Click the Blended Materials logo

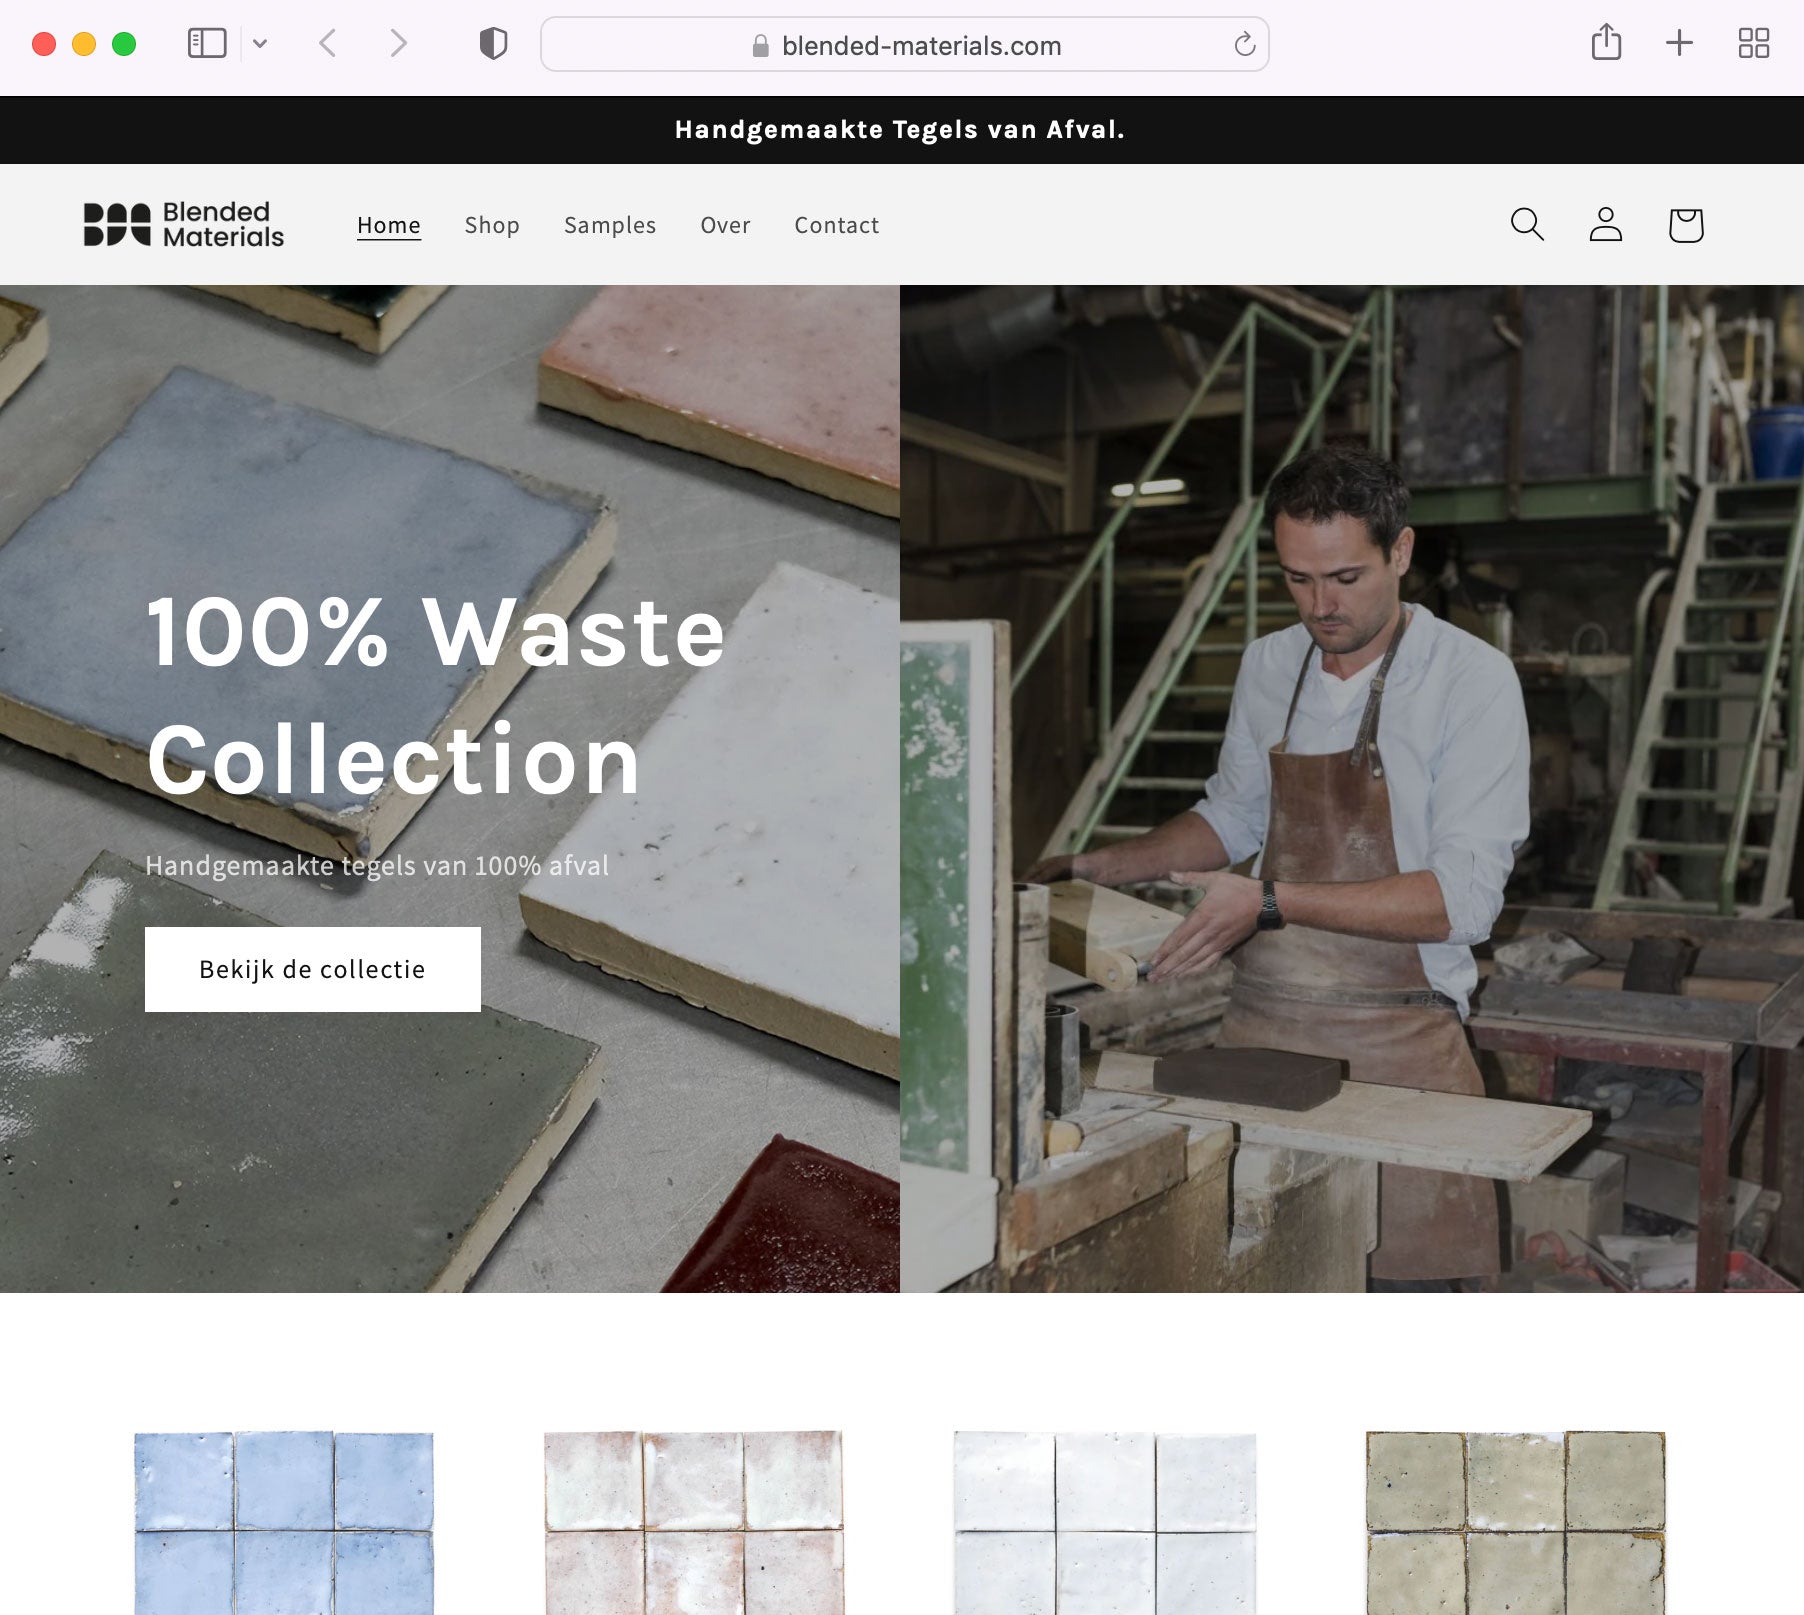(x=184, y=225)
